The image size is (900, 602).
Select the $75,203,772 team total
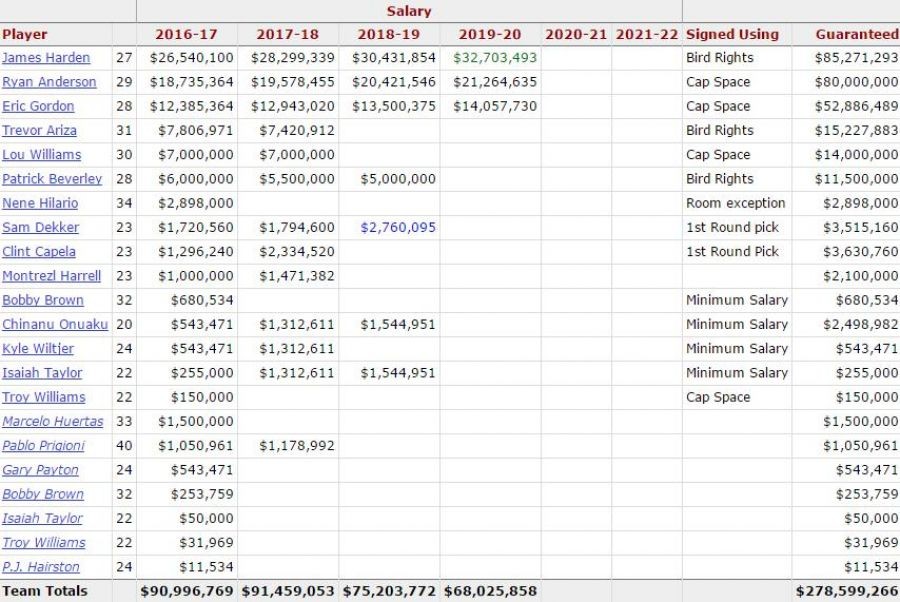tap(389, 591)
